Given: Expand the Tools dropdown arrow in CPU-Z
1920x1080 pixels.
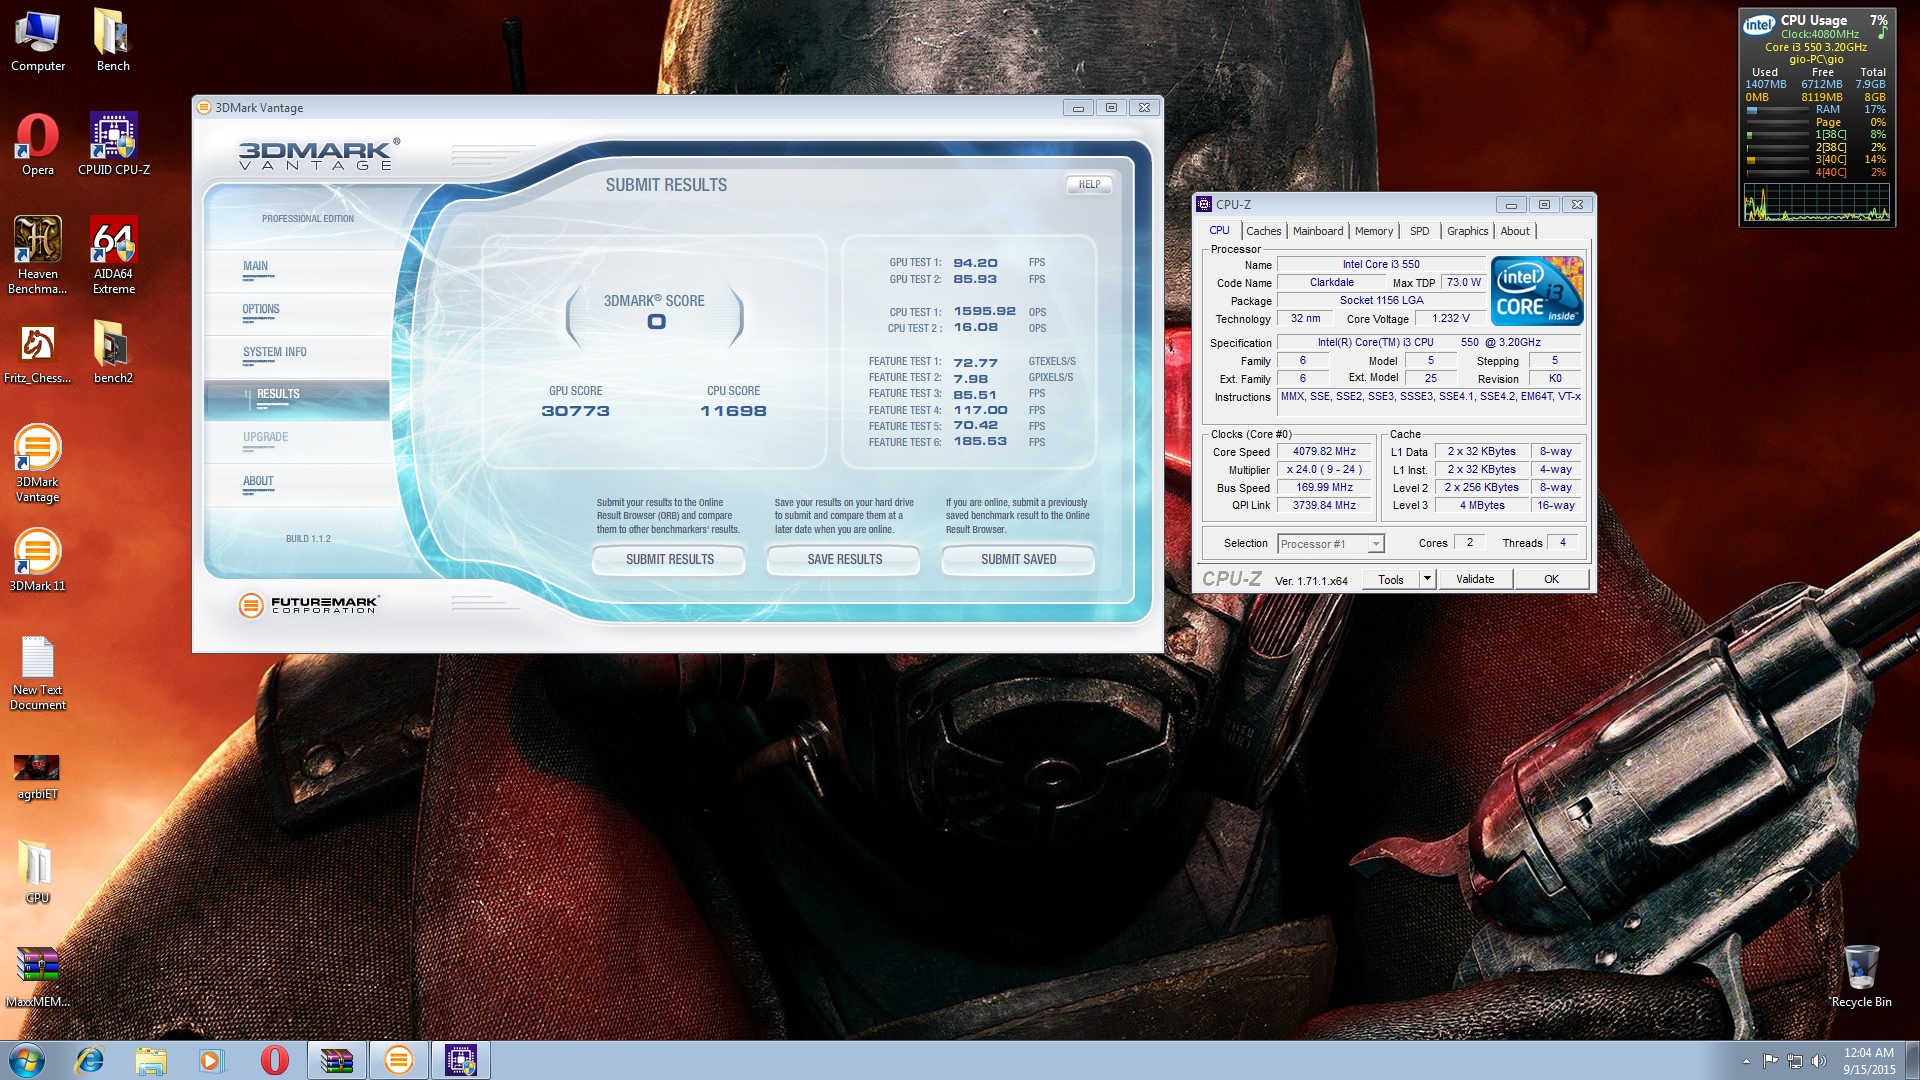Looking at the screenshot, I should [1427, 579].
